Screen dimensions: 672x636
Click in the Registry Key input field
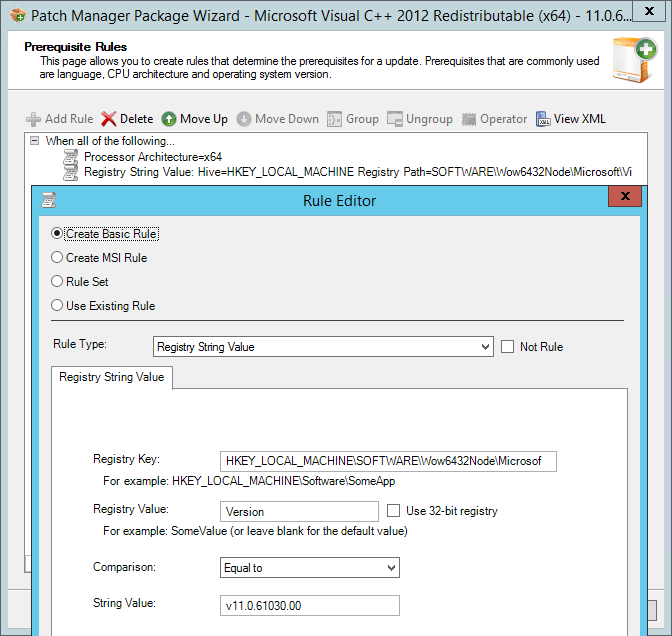tap(388, 461)
